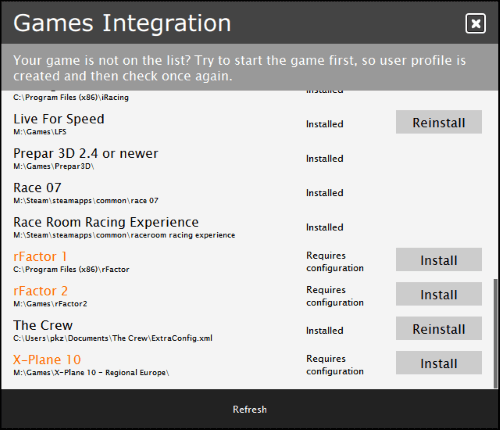Install the rFactor 2 integration
The height and width of the screenshot is (430, 500).
pos(439,294)
